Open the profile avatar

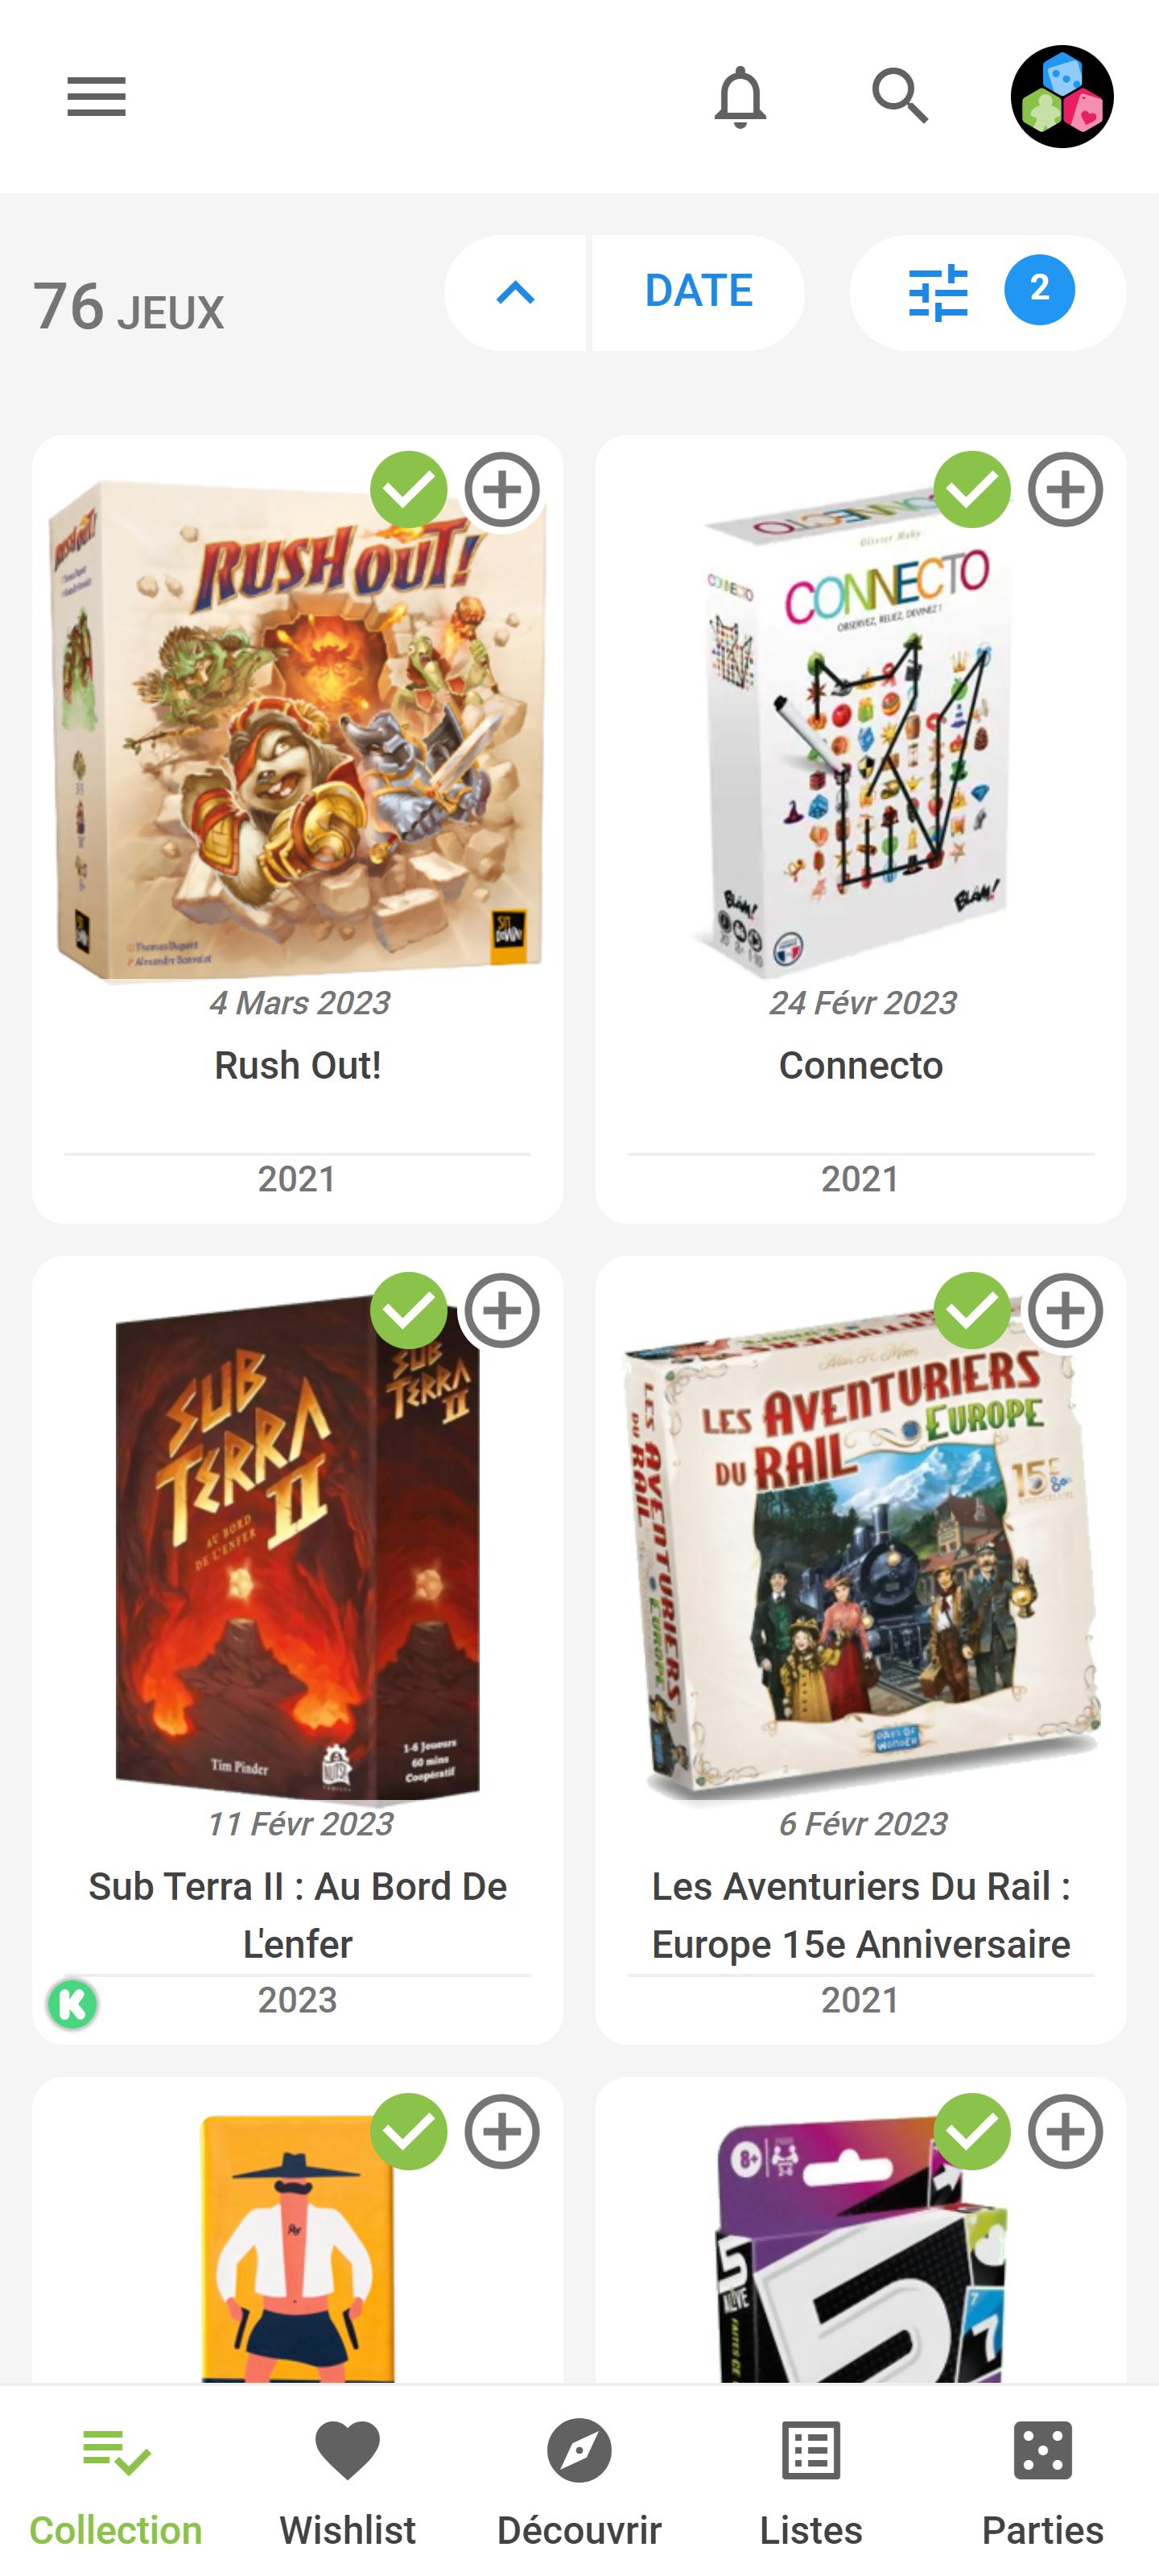[1062, 97]
